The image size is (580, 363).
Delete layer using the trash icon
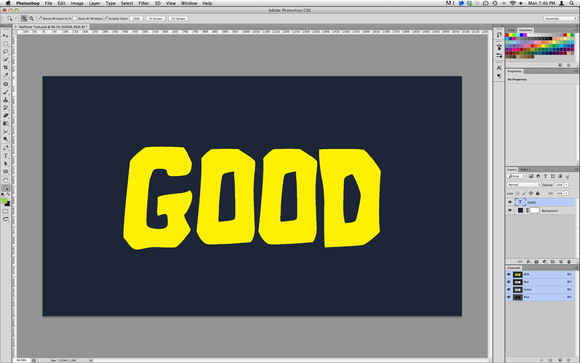[x=569, y=262]
